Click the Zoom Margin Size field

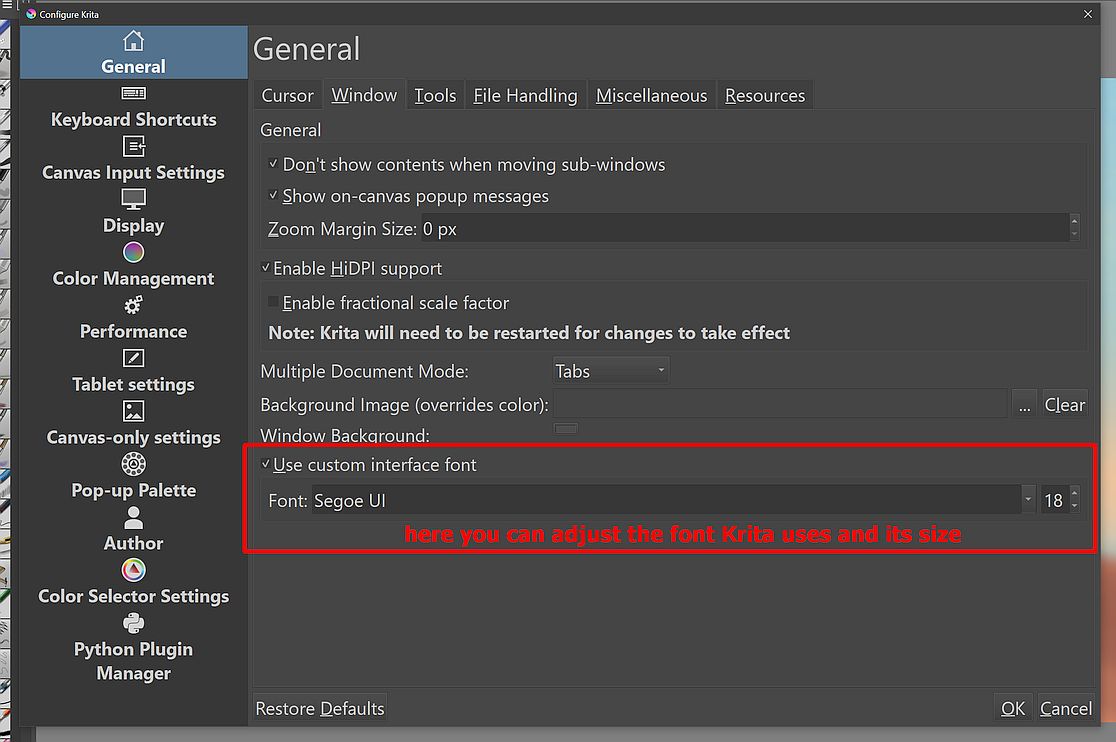(x=744, y=228)
